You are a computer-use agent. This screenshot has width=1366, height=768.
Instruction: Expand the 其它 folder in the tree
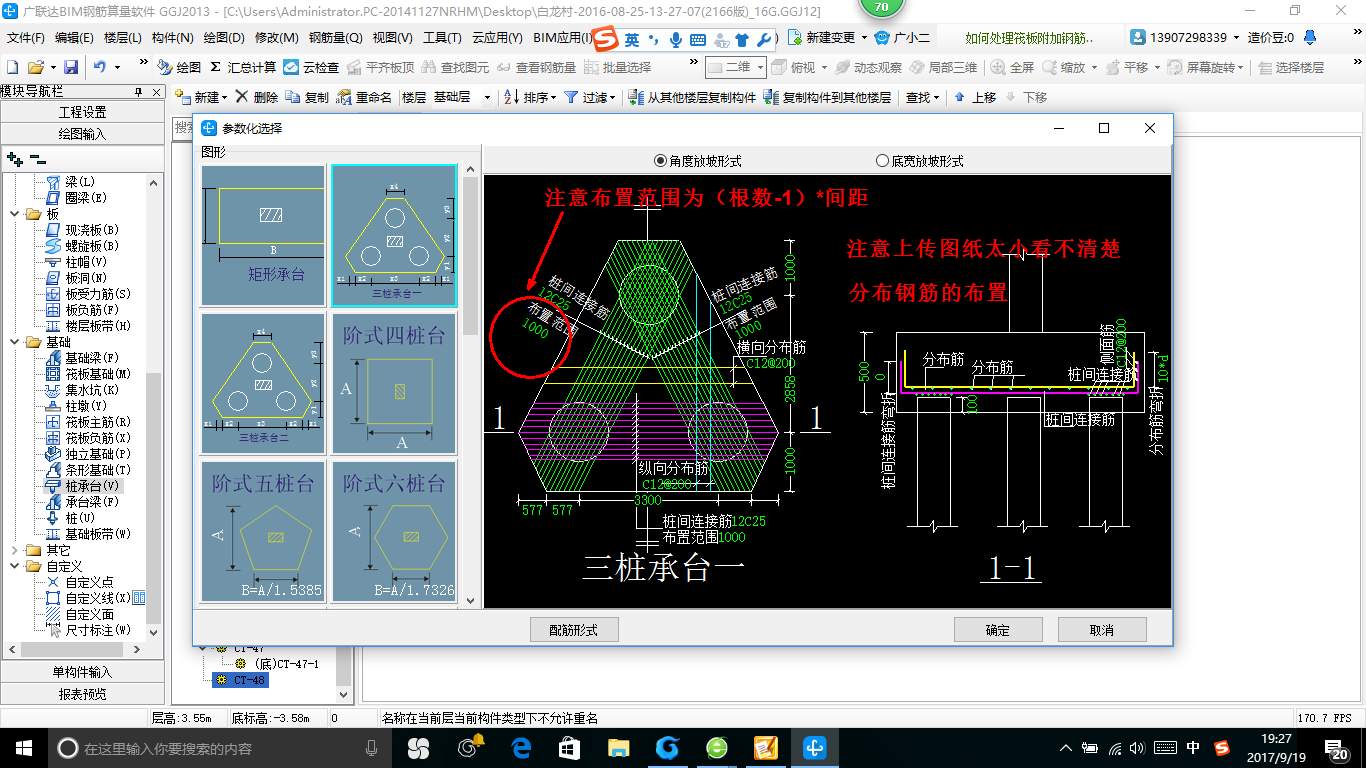[x=15, y=550]
